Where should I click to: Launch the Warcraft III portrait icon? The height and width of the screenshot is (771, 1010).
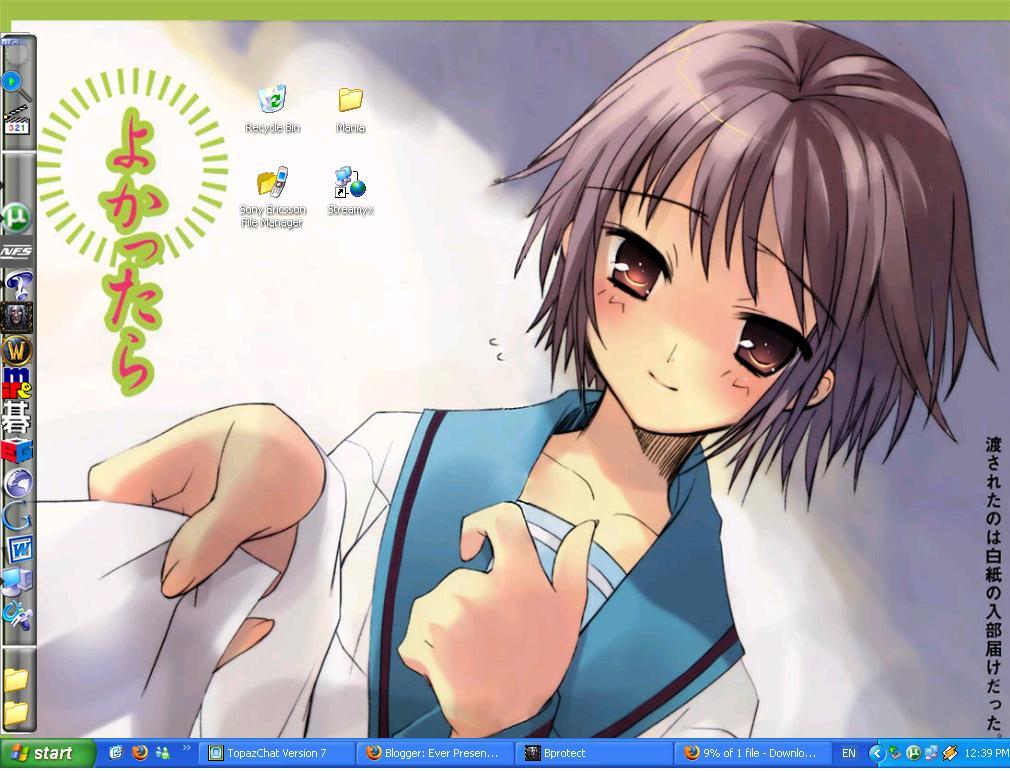(17, 317)
